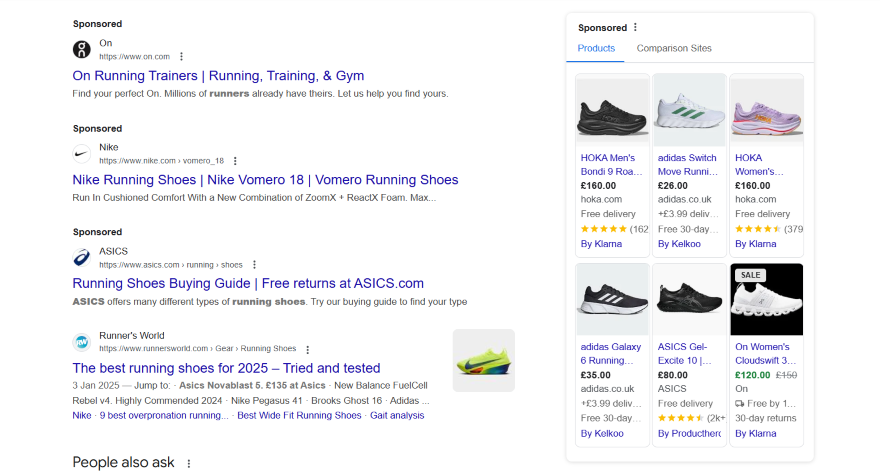The height and width of the screenshot is (474, 880).
Task: Open HOKA Men's Bondi 9 product title
Action: 611,165
